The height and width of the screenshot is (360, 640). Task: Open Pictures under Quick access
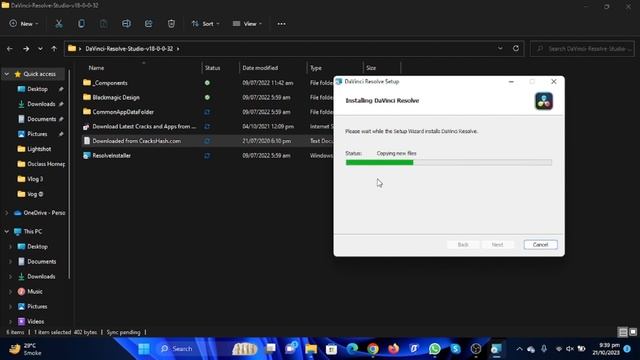(x=37, y=134)
